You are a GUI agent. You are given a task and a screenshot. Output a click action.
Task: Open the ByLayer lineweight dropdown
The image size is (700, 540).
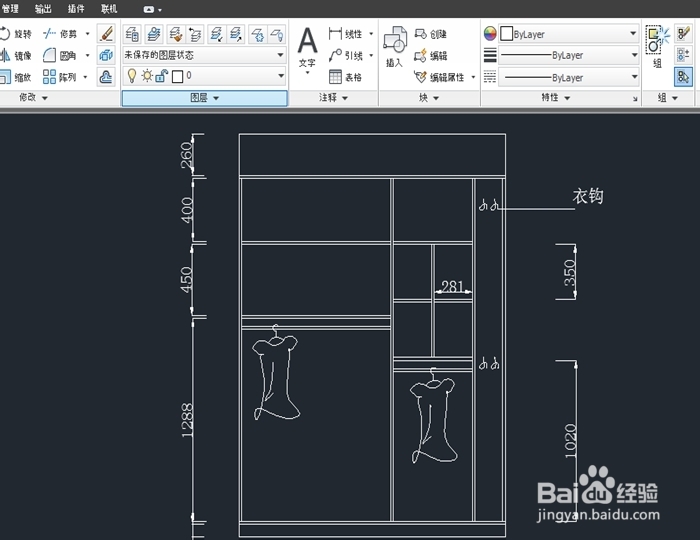tap(569, 55)
